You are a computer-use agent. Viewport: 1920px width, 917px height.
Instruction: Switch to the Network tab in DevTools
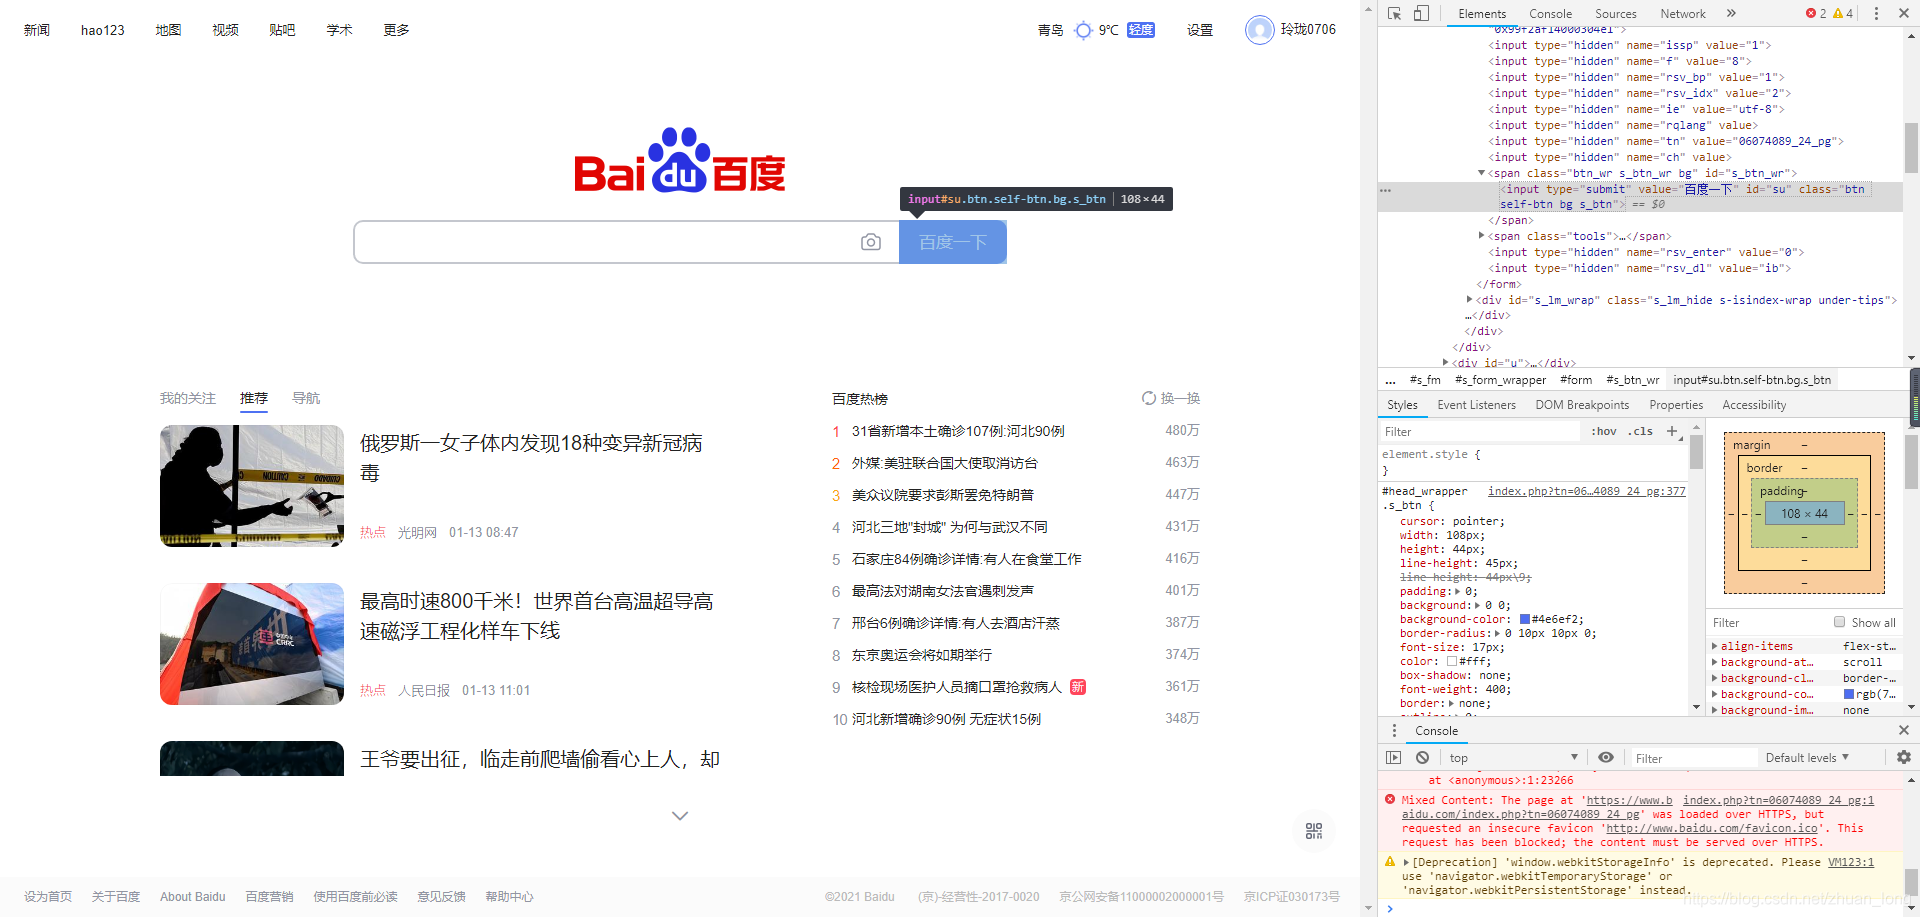pos(1682,13)
